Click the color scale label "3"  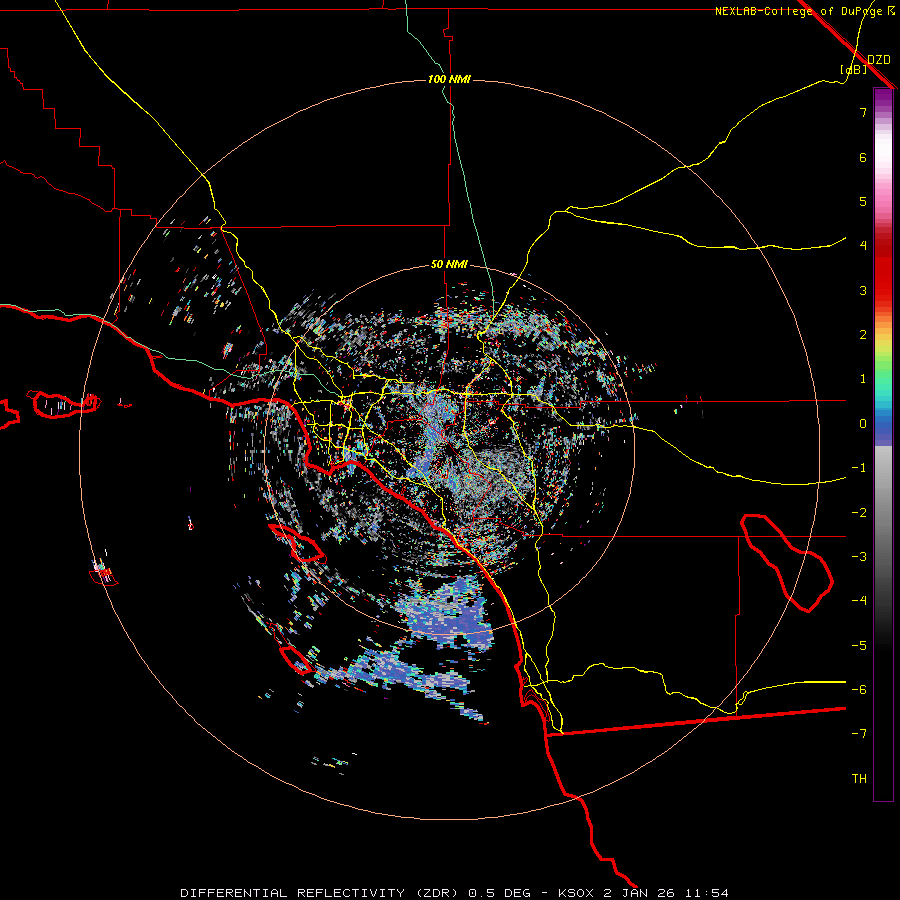(x=863, y=290)
